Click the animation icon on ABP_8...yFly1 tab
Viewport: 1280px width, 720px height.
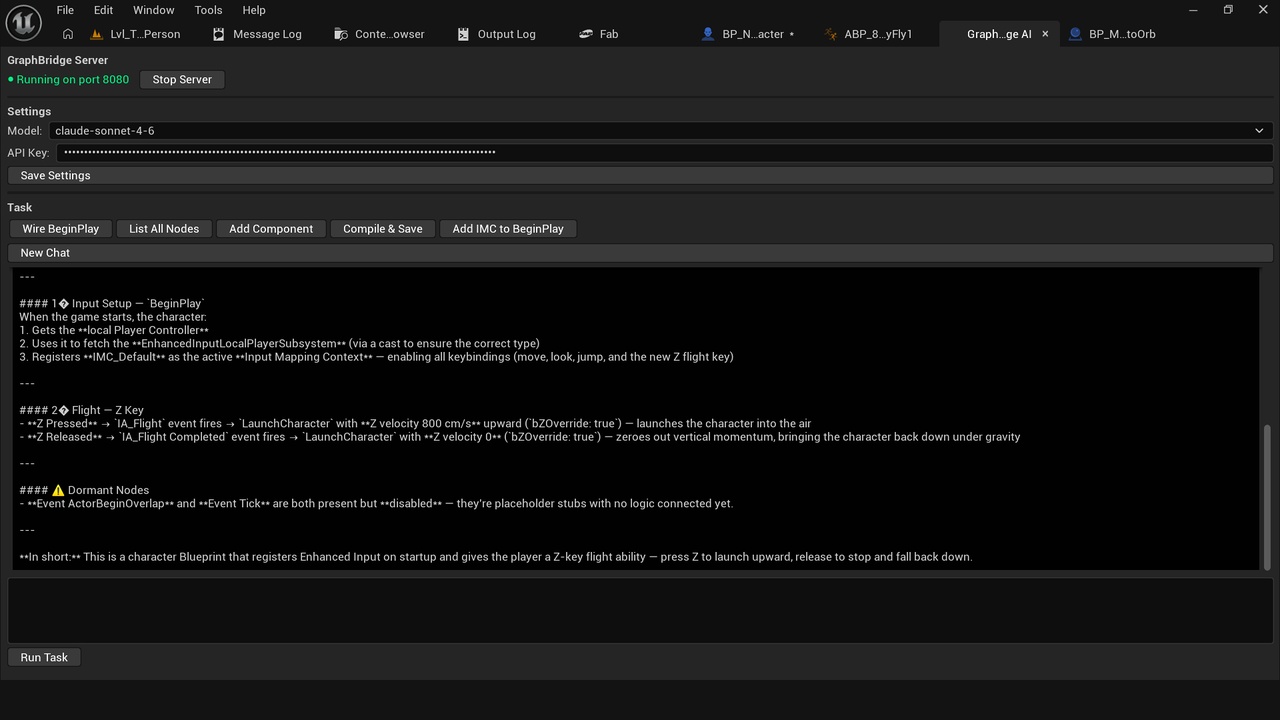pyautogui.click(x=831, y=34)
